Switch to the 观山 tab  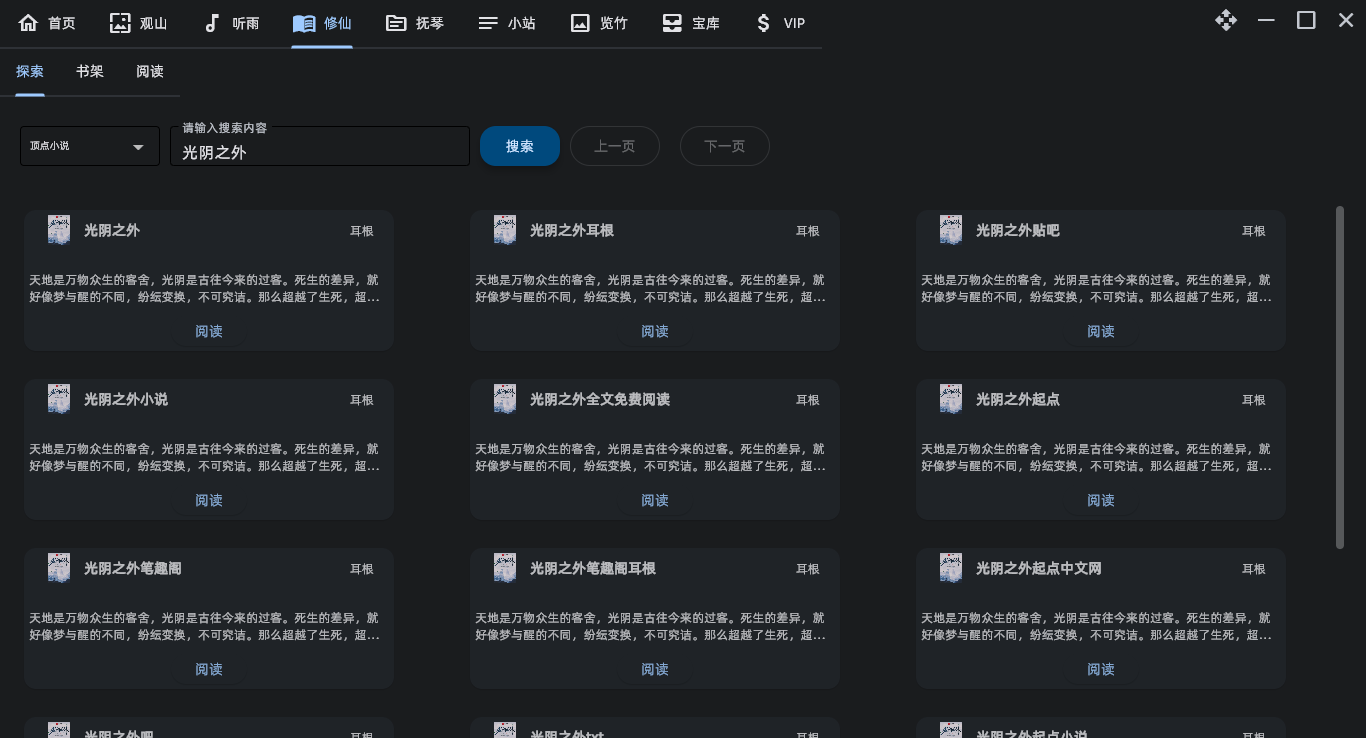coord(154,23)
